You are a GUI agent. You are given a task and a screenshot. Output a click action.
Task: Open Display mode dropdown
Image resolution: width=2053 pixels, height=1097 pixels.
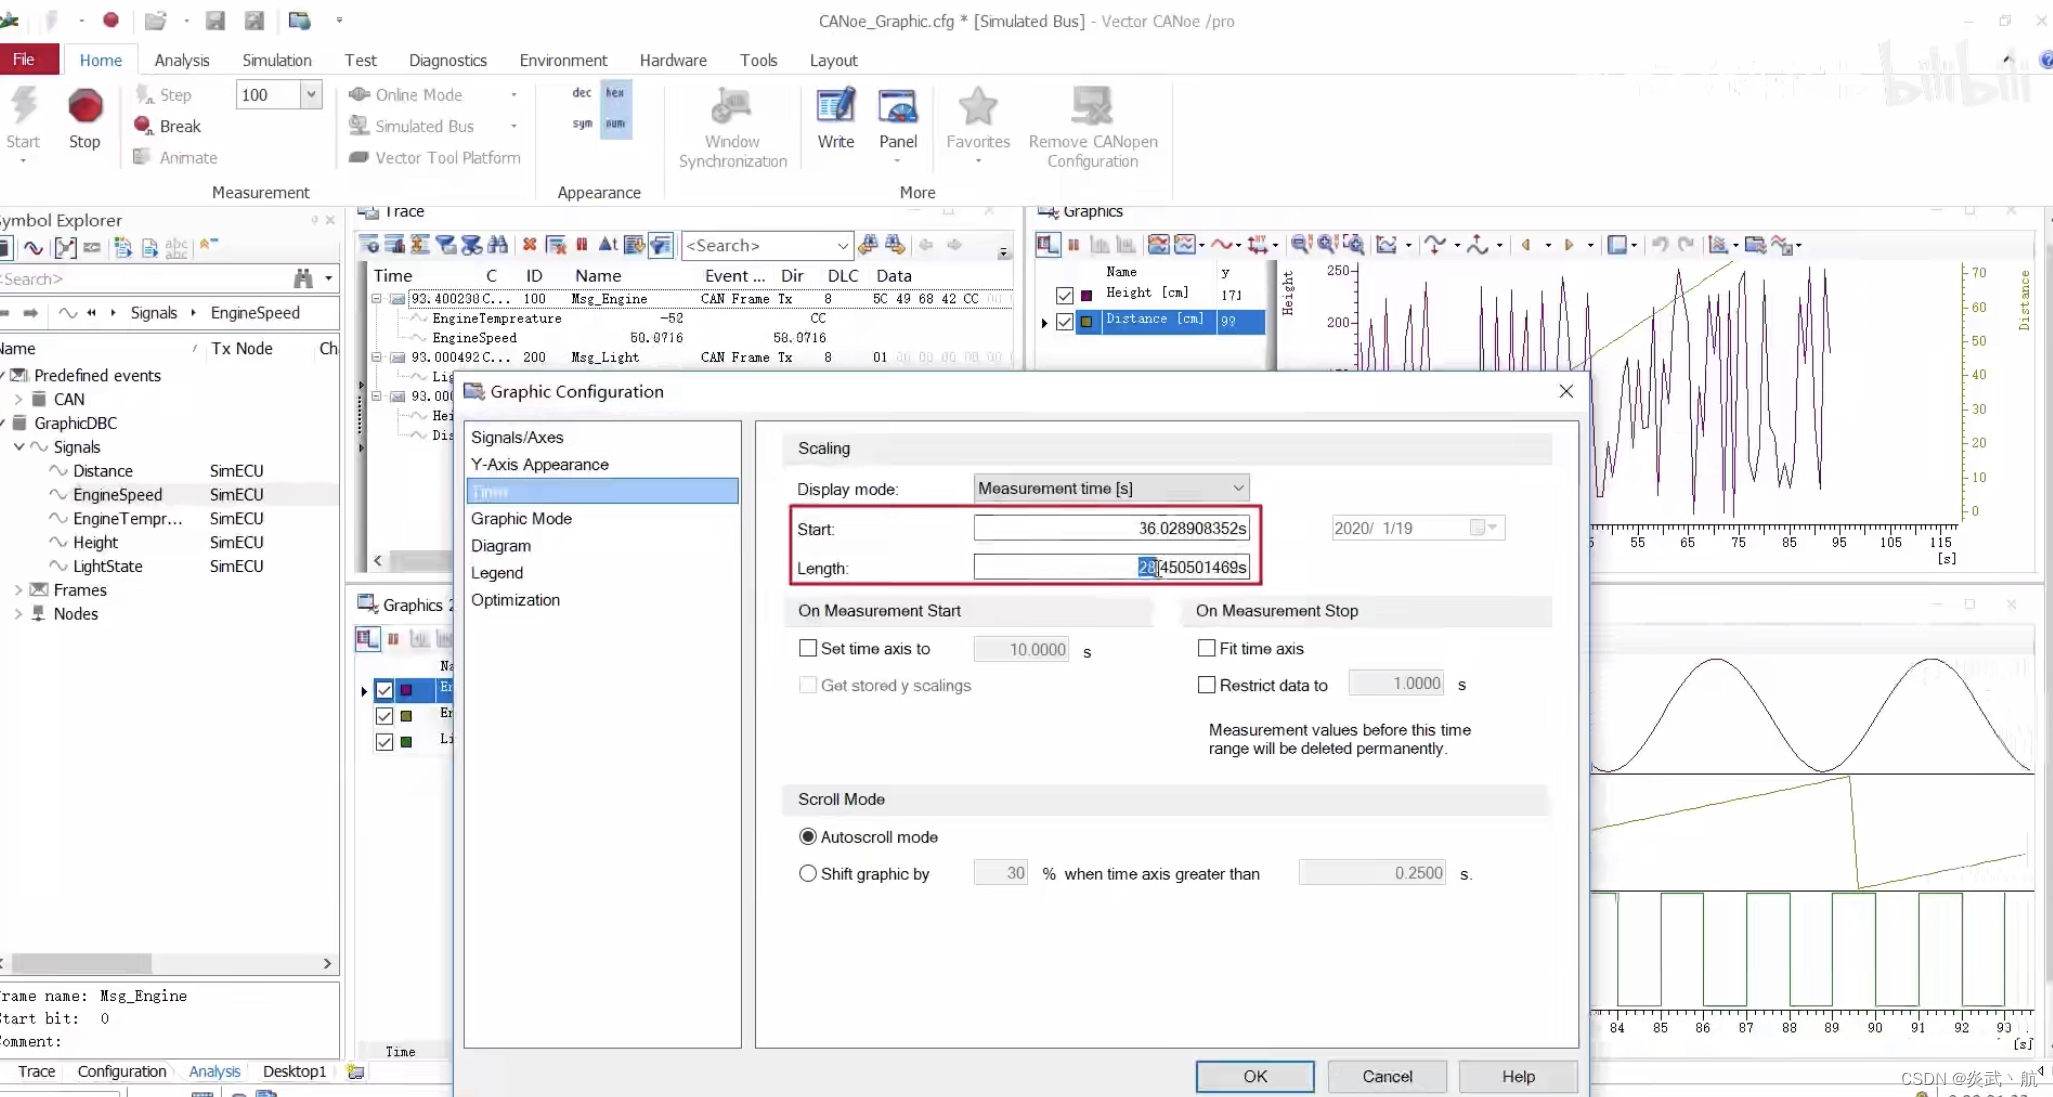pyautogui.click(x=1238, y=488)
